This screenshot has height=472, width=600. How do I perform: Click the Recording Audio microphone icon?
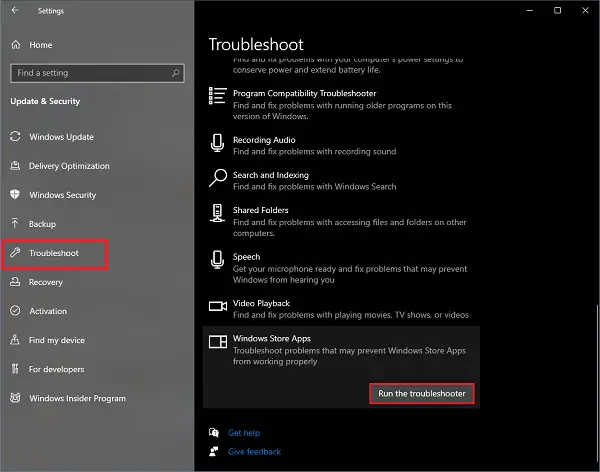[217, 143]
